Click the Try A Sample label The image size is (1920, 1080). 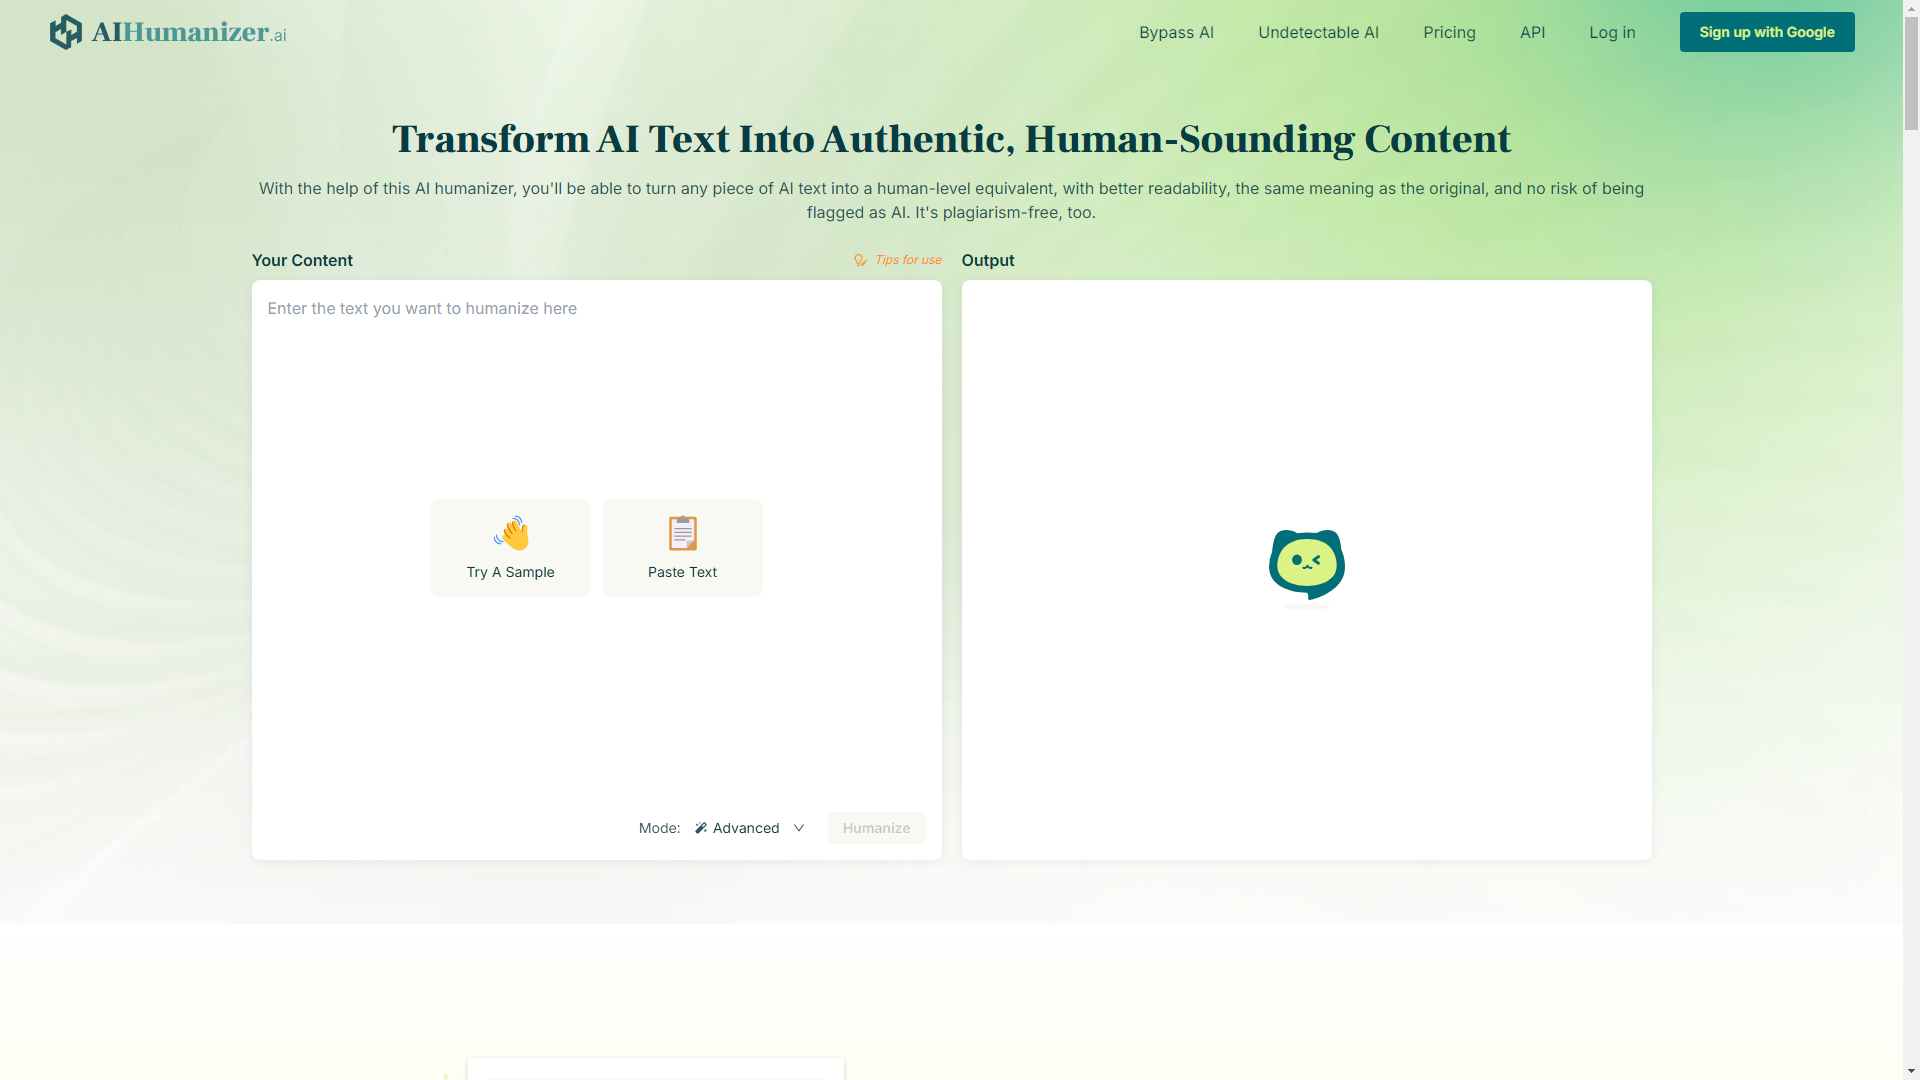510,572
